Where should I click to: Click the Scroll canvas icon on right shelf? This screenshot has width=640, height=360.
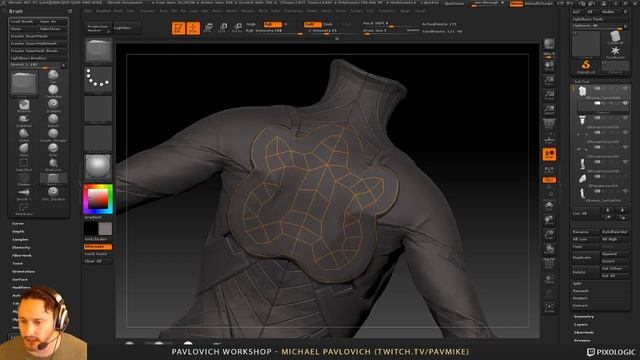(x=549, y=66)
